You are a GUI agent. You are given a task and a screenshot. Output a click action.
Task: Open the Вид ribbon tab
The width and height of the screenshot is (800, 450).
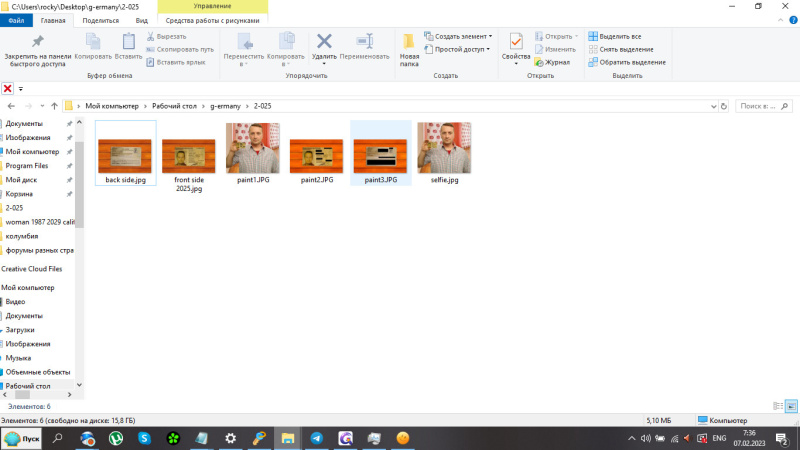click(142, 20)
